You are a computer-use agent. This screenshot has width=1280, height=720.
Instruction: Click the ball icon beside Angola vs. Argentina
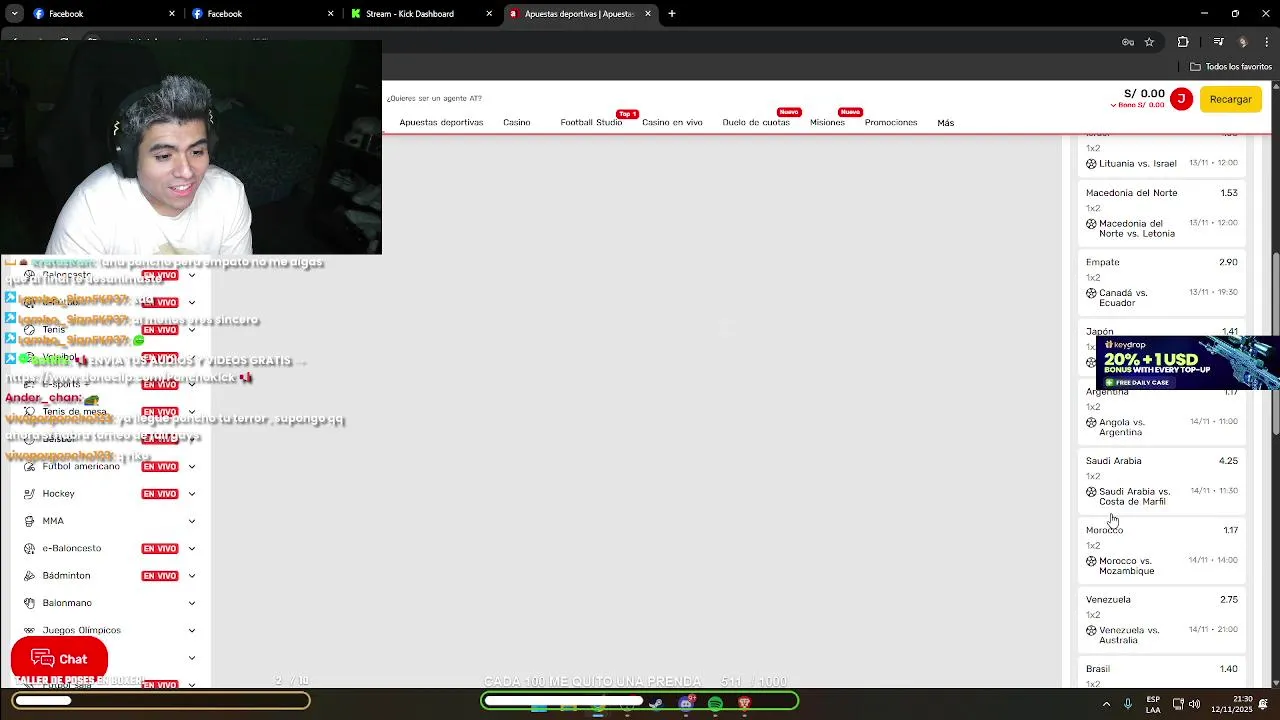pos(1091,422)
